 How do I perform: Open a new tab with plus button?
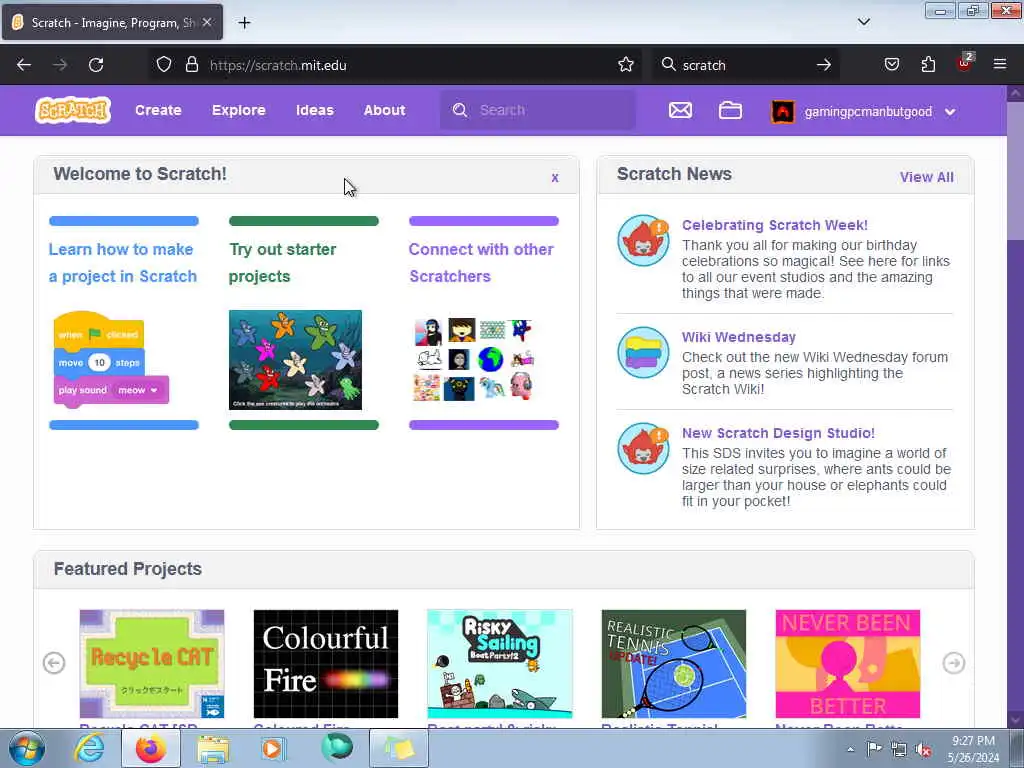click(244, 23)
